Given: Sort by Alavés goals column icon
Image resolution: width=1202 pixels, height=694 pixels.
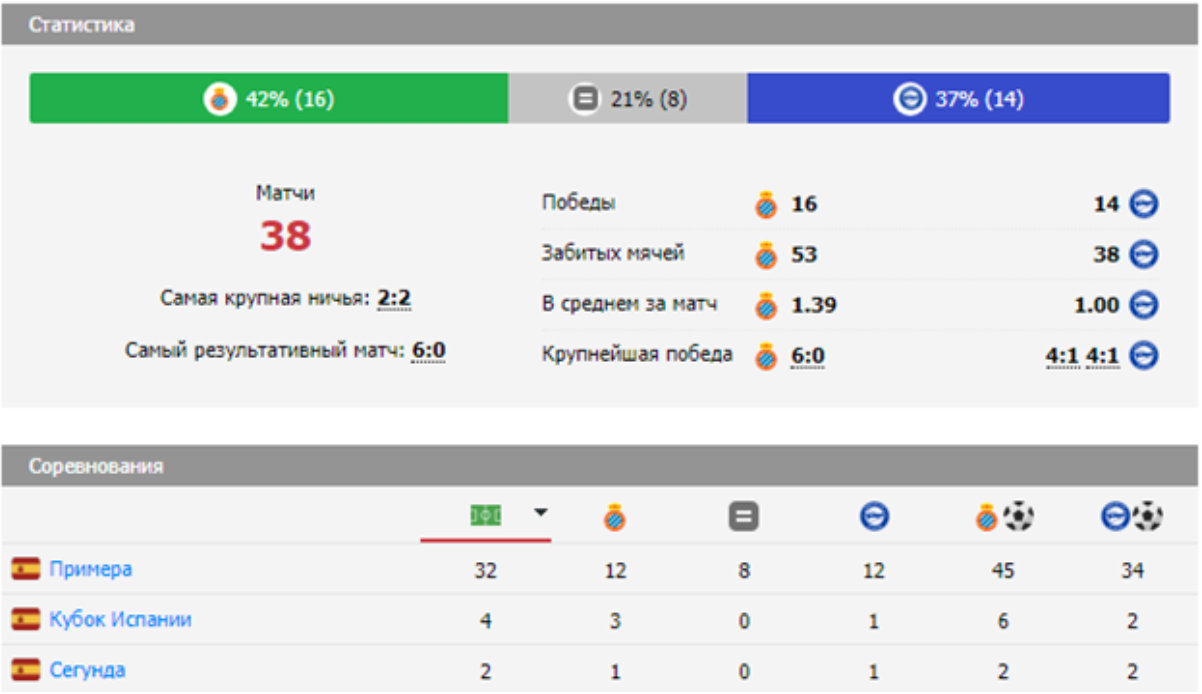Looking at the screenshot, I should point(1132,517).
